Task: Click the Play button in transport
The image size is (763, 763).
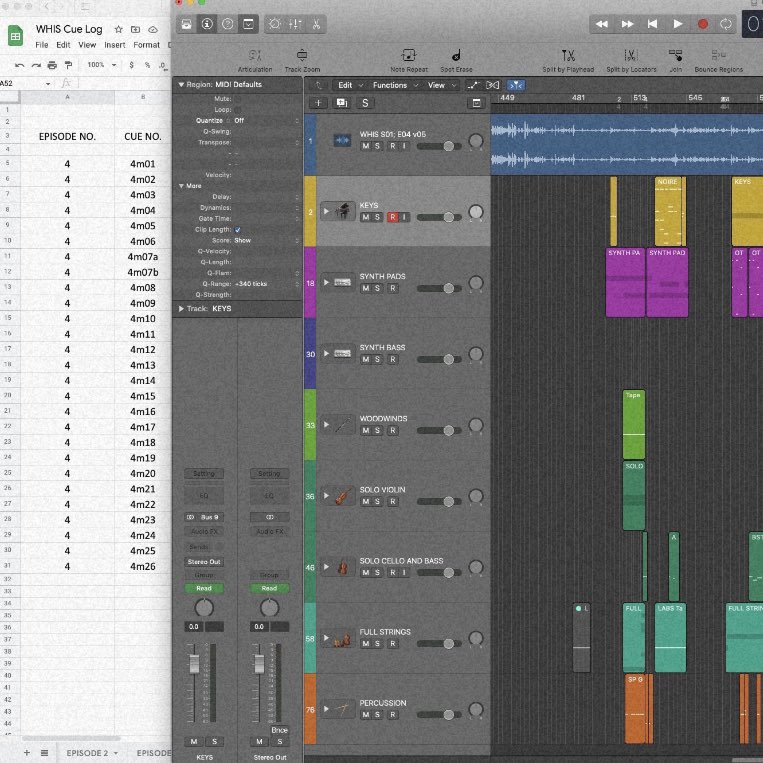Action: pos(677,24)
